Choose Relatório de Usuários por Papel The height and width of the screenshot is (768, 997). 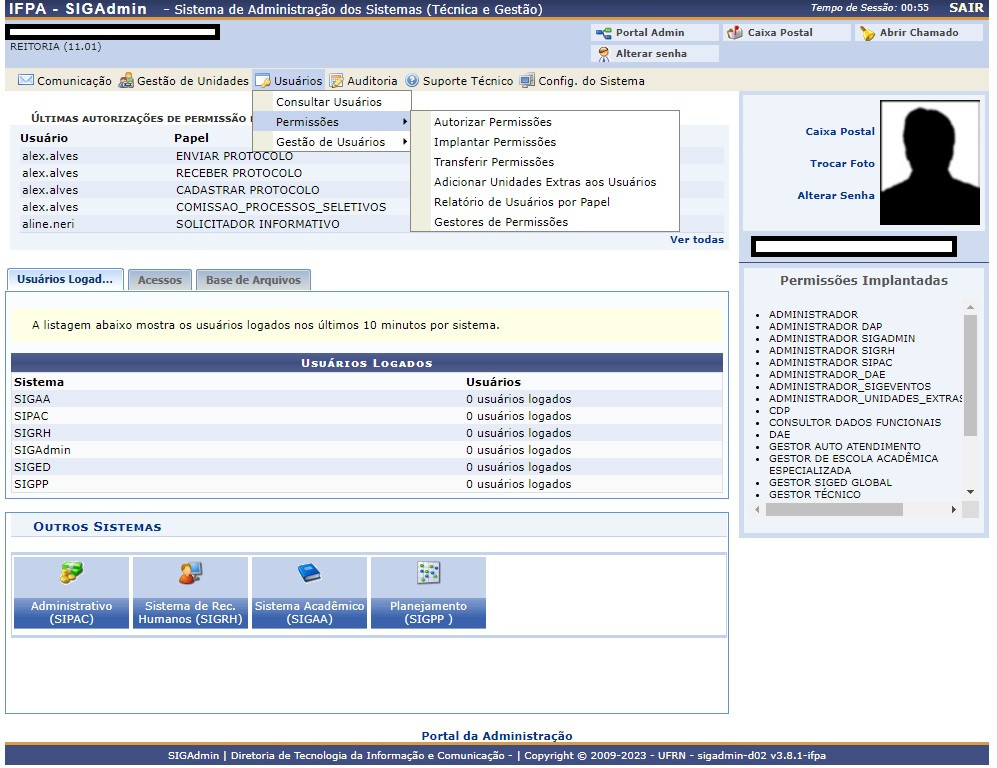coord(522,202)
